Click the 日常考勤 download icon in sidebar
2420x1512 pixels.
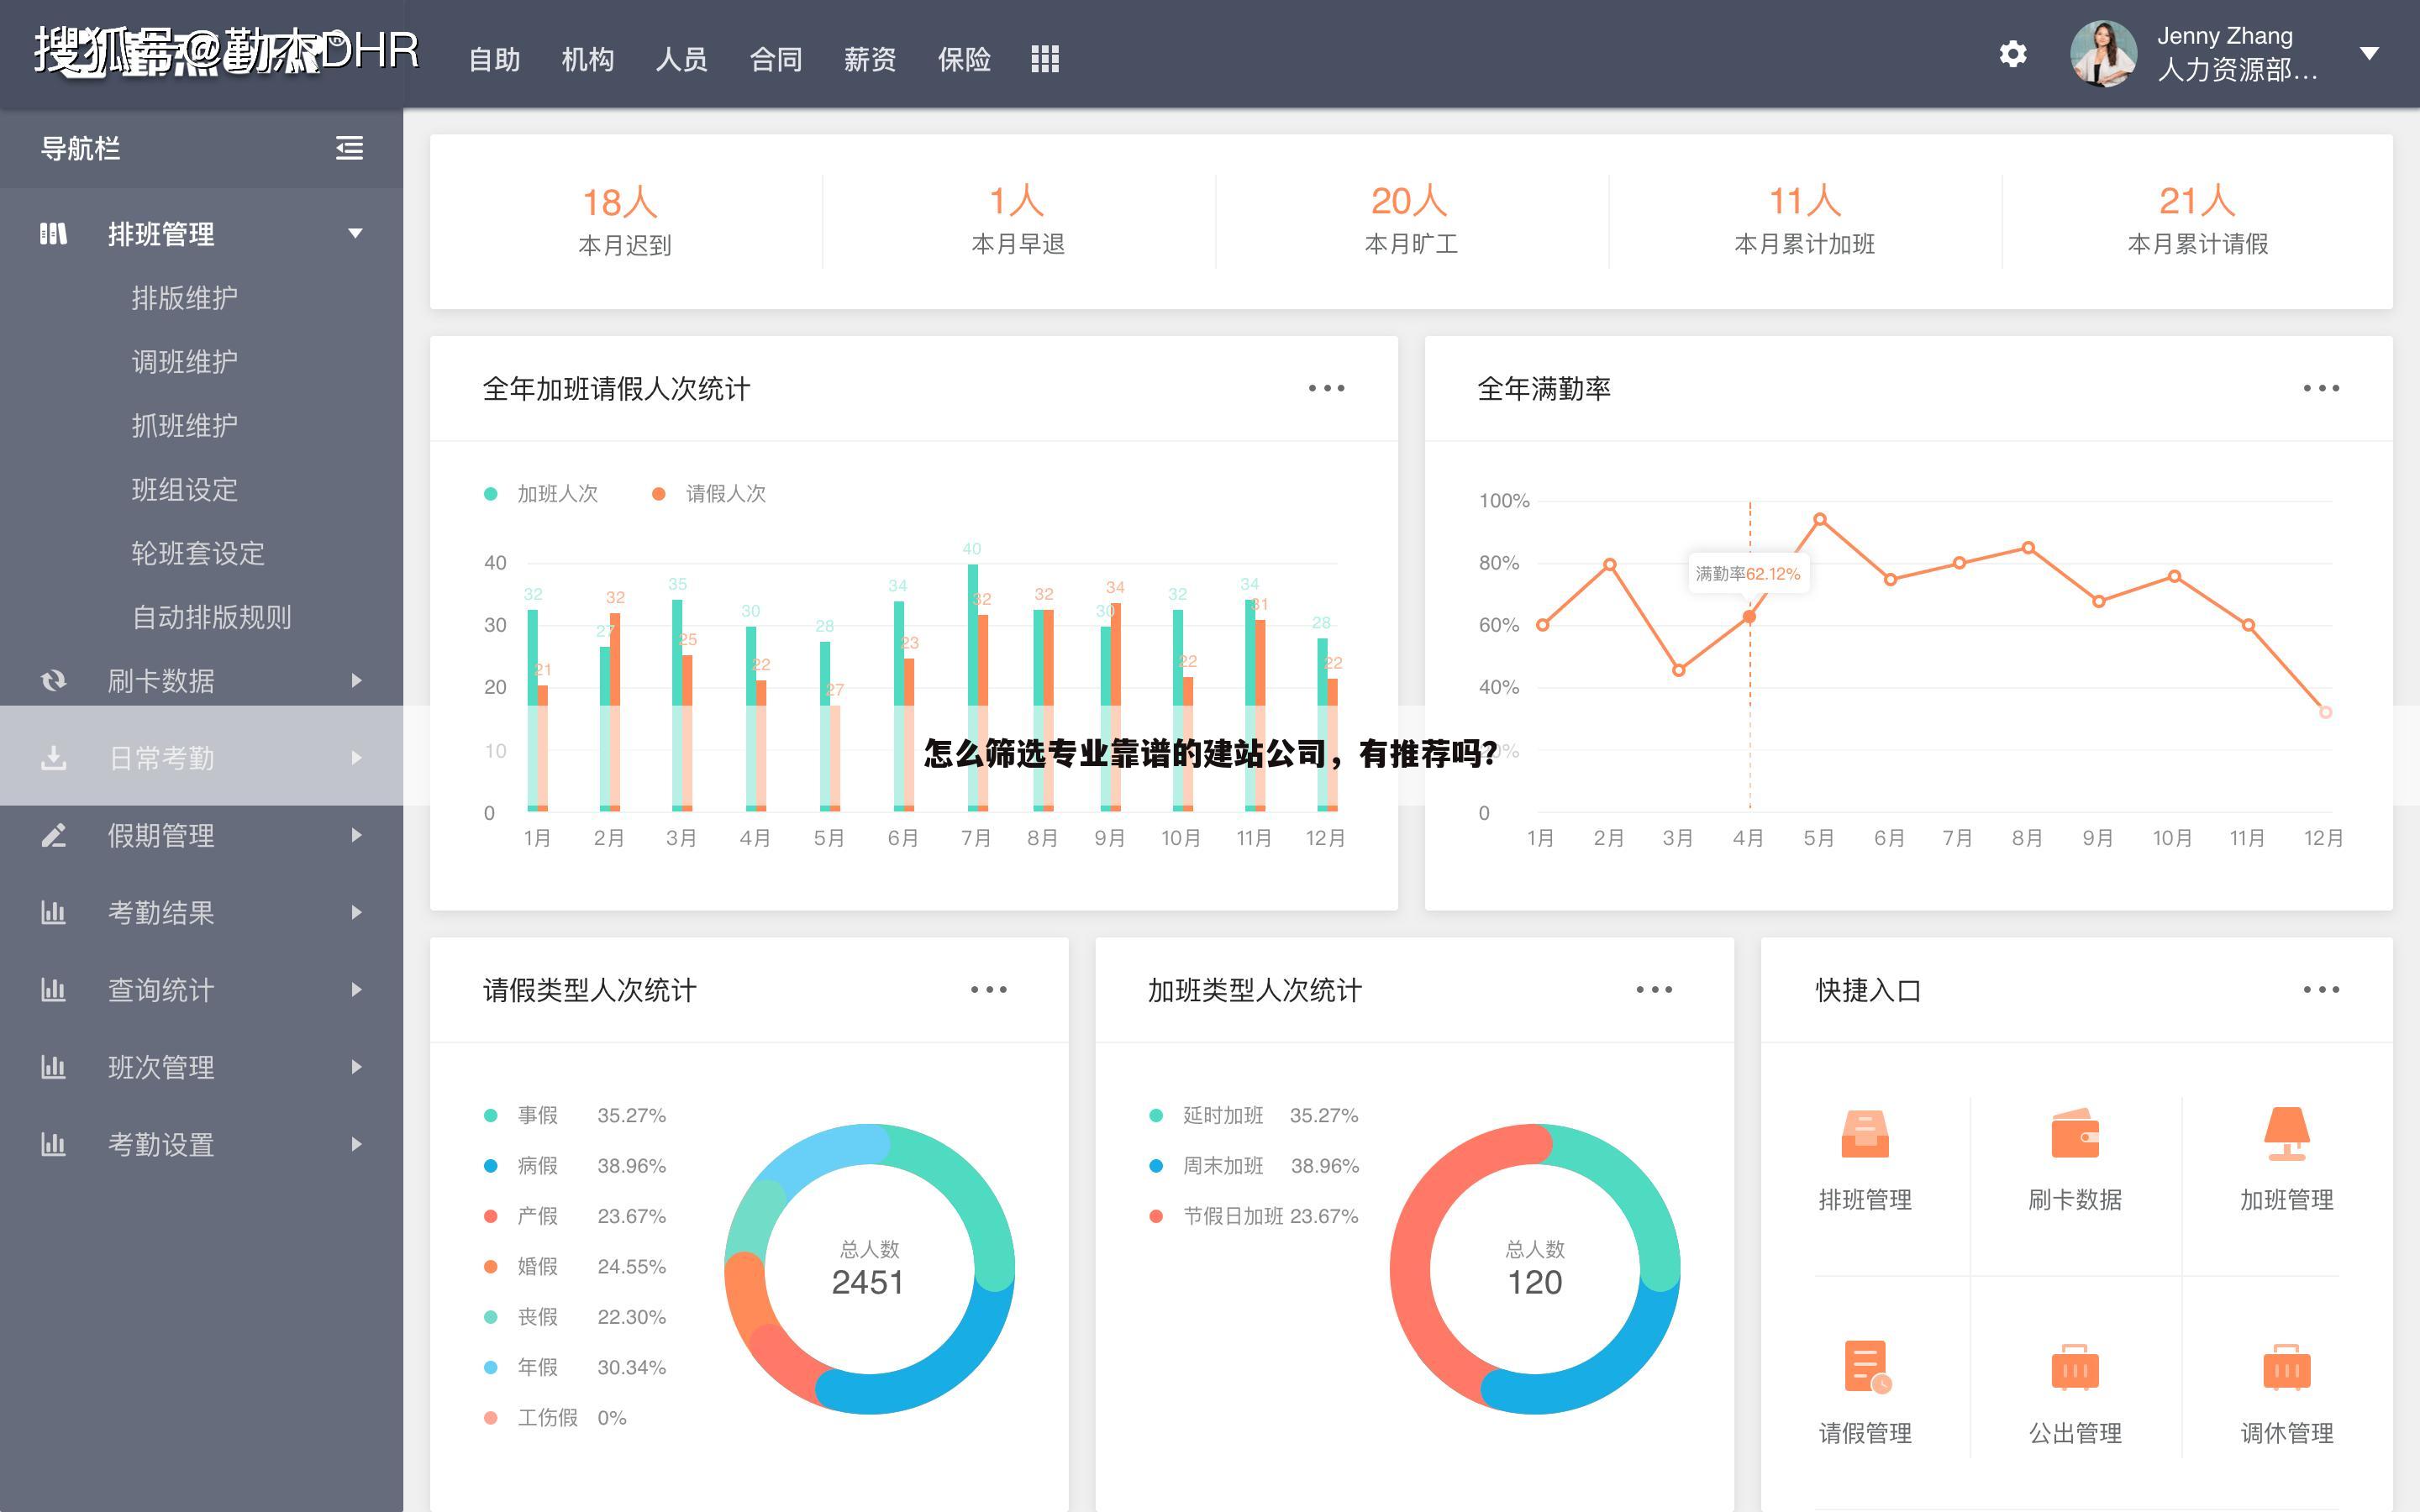click(53, 758)
